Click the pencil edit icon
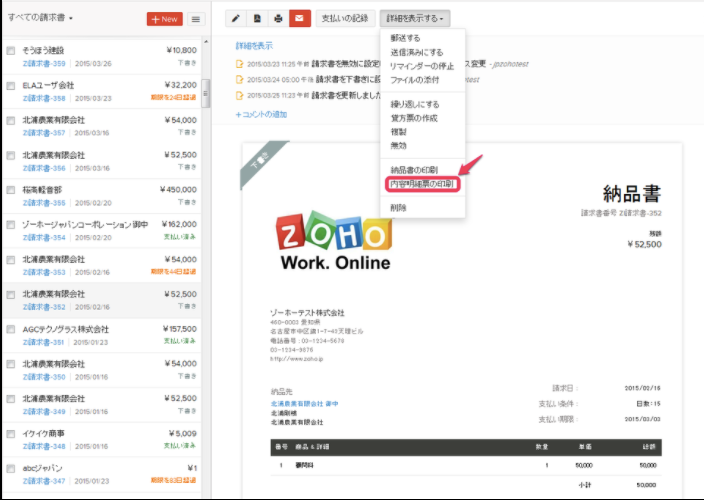Viewport: 704px width, 500px height. click(x=235, y=18)
